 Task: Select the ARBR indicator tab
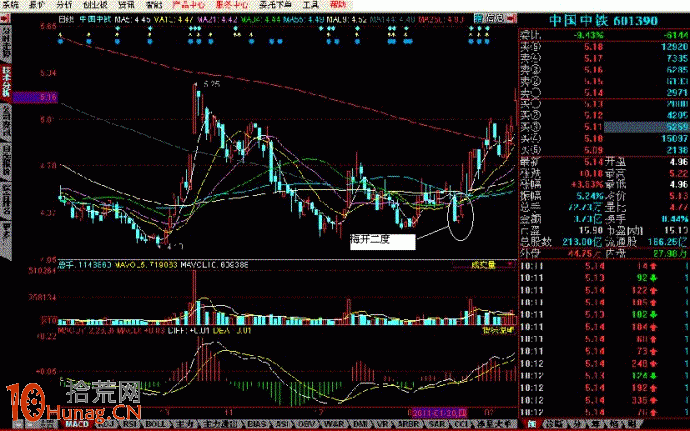409,424
